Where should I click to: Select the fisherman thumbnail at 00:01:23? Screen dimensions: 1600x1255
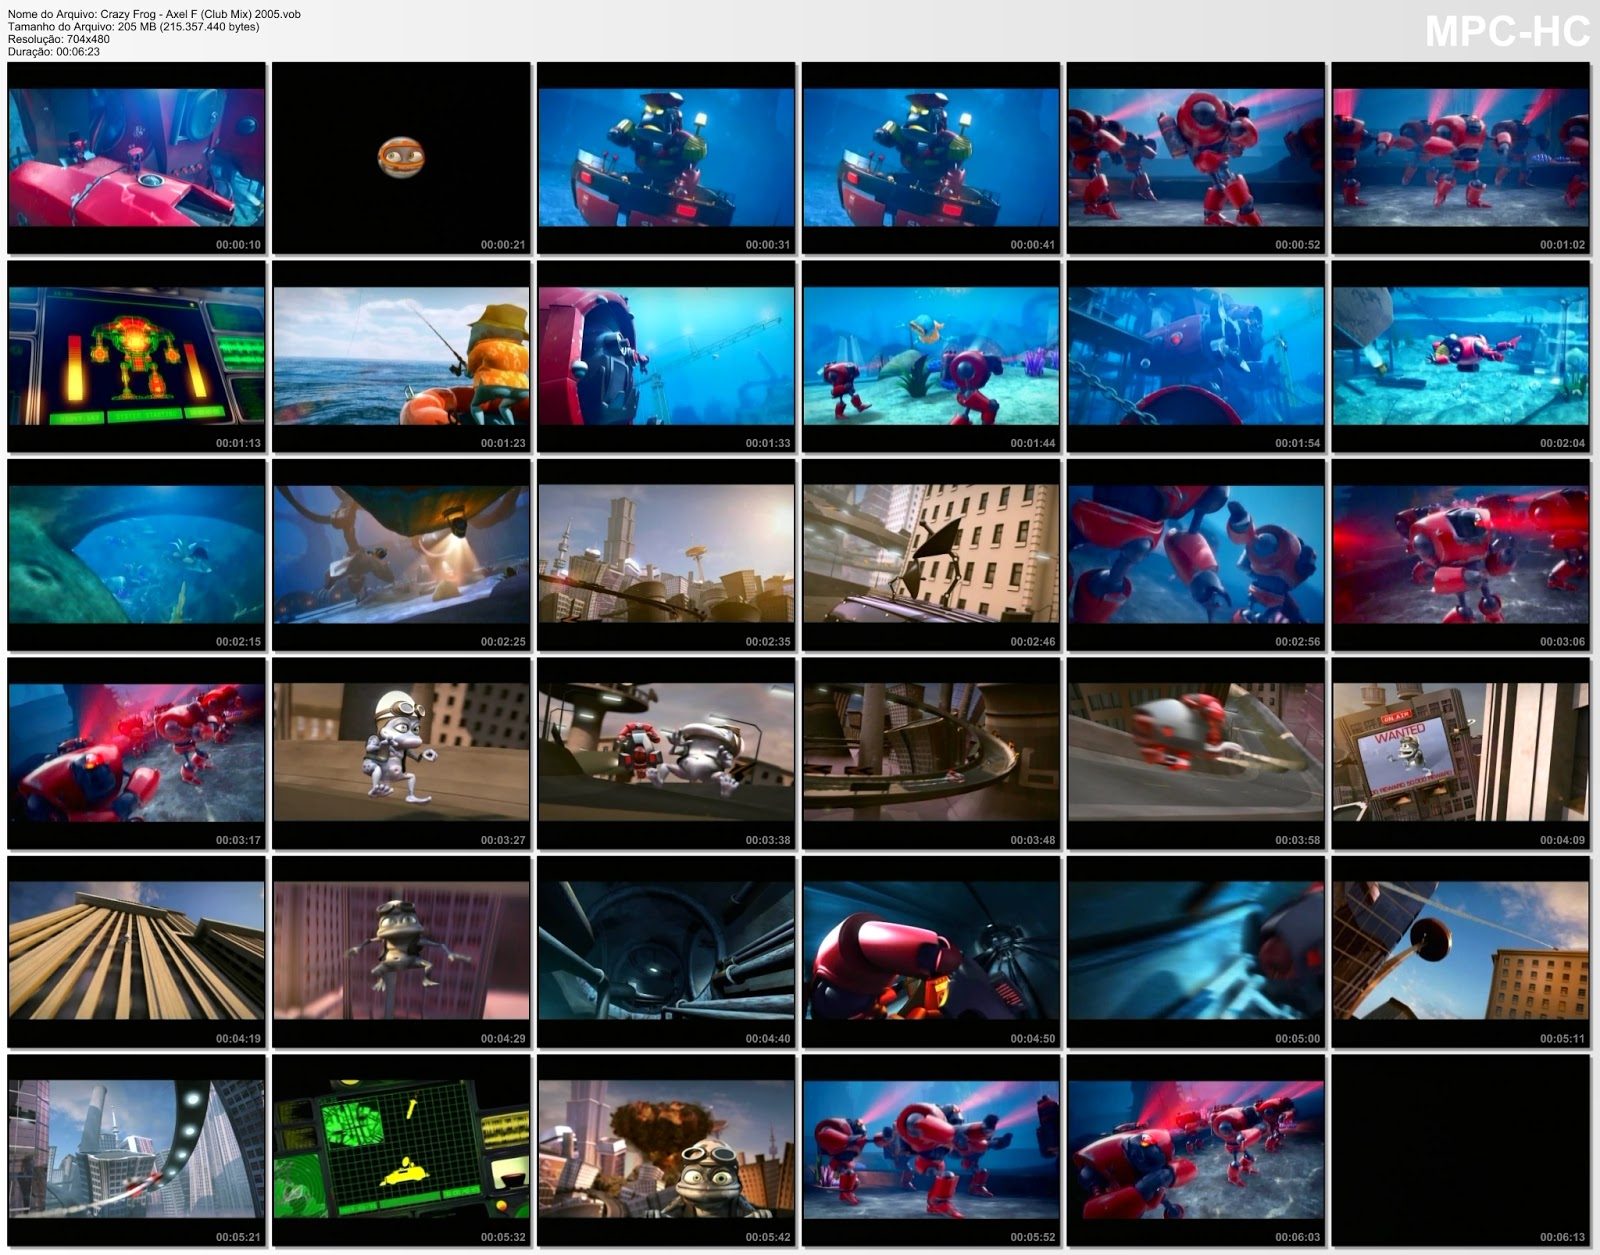point(401,357)
